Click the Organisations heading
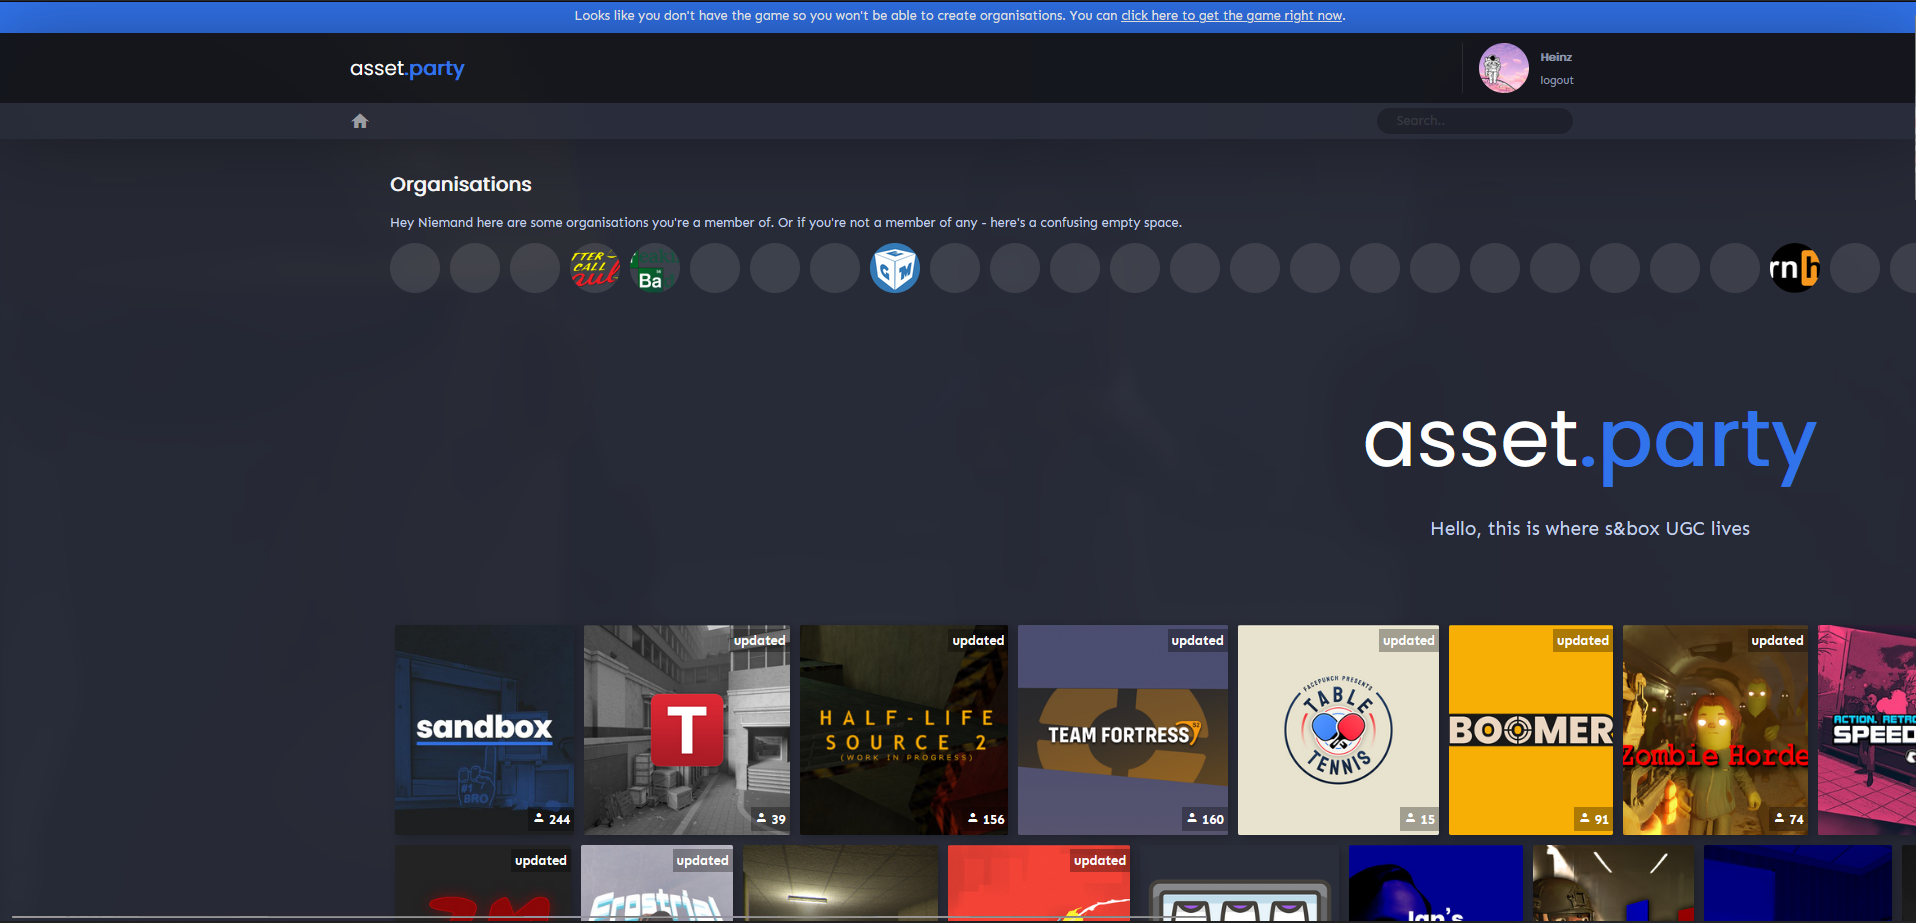 461,184
